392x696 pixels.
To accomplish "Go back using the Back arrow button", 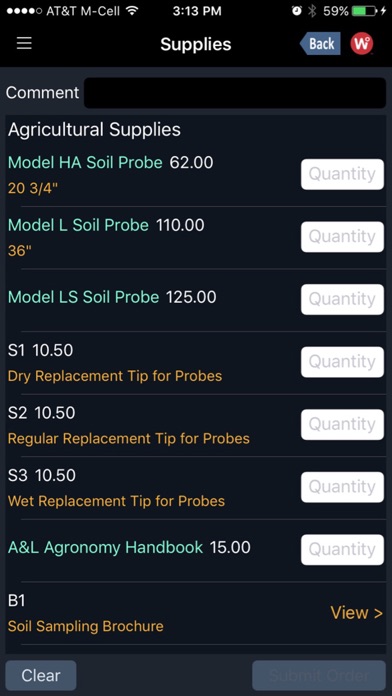I will [320, 44].
